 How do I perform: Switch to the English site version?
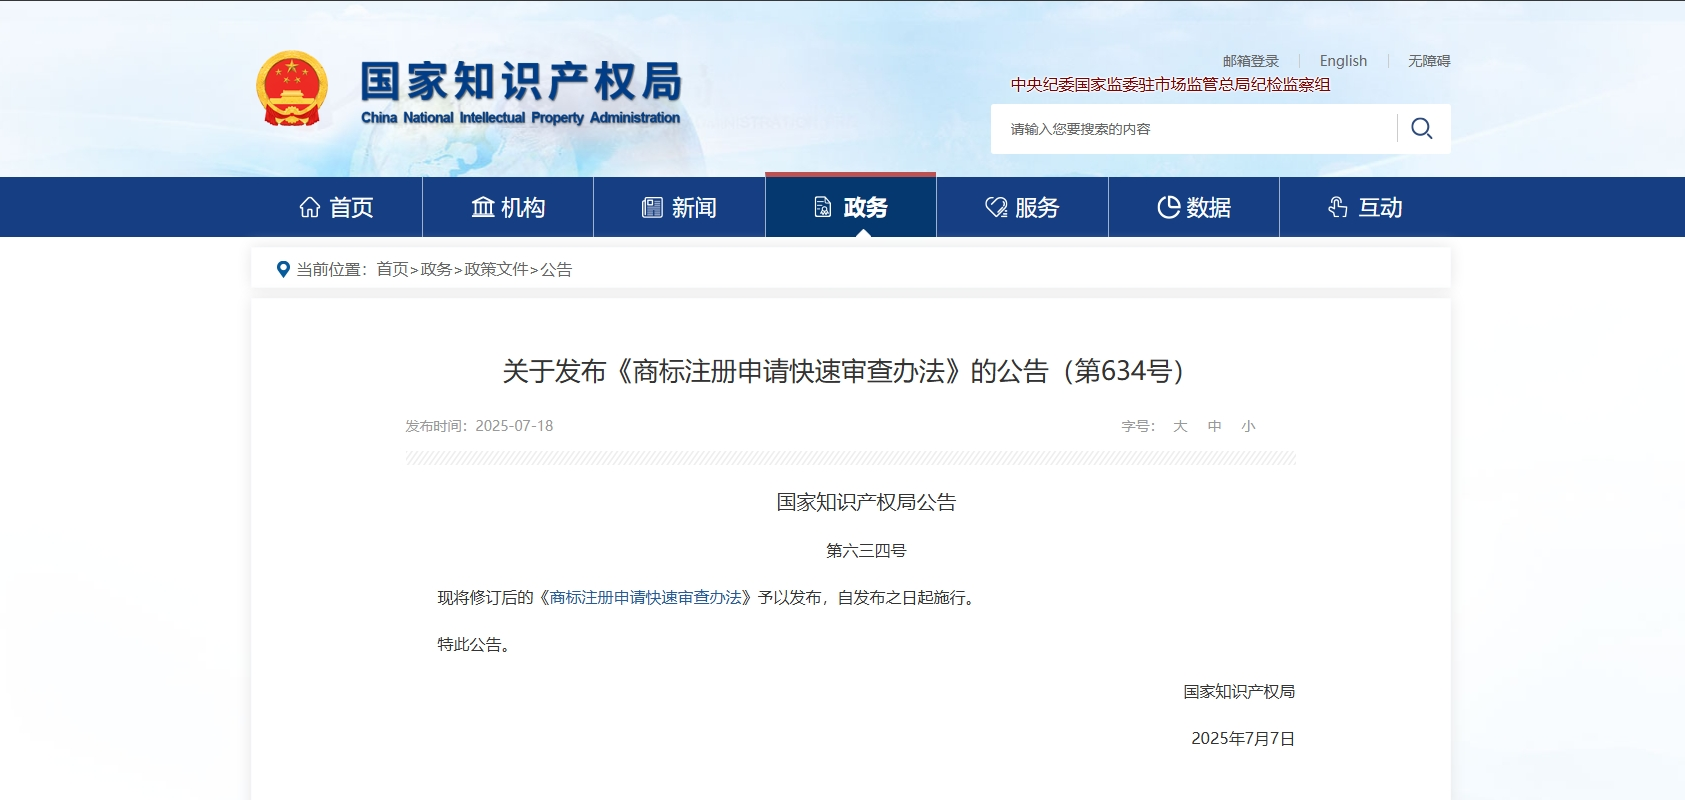point(1343,61)
